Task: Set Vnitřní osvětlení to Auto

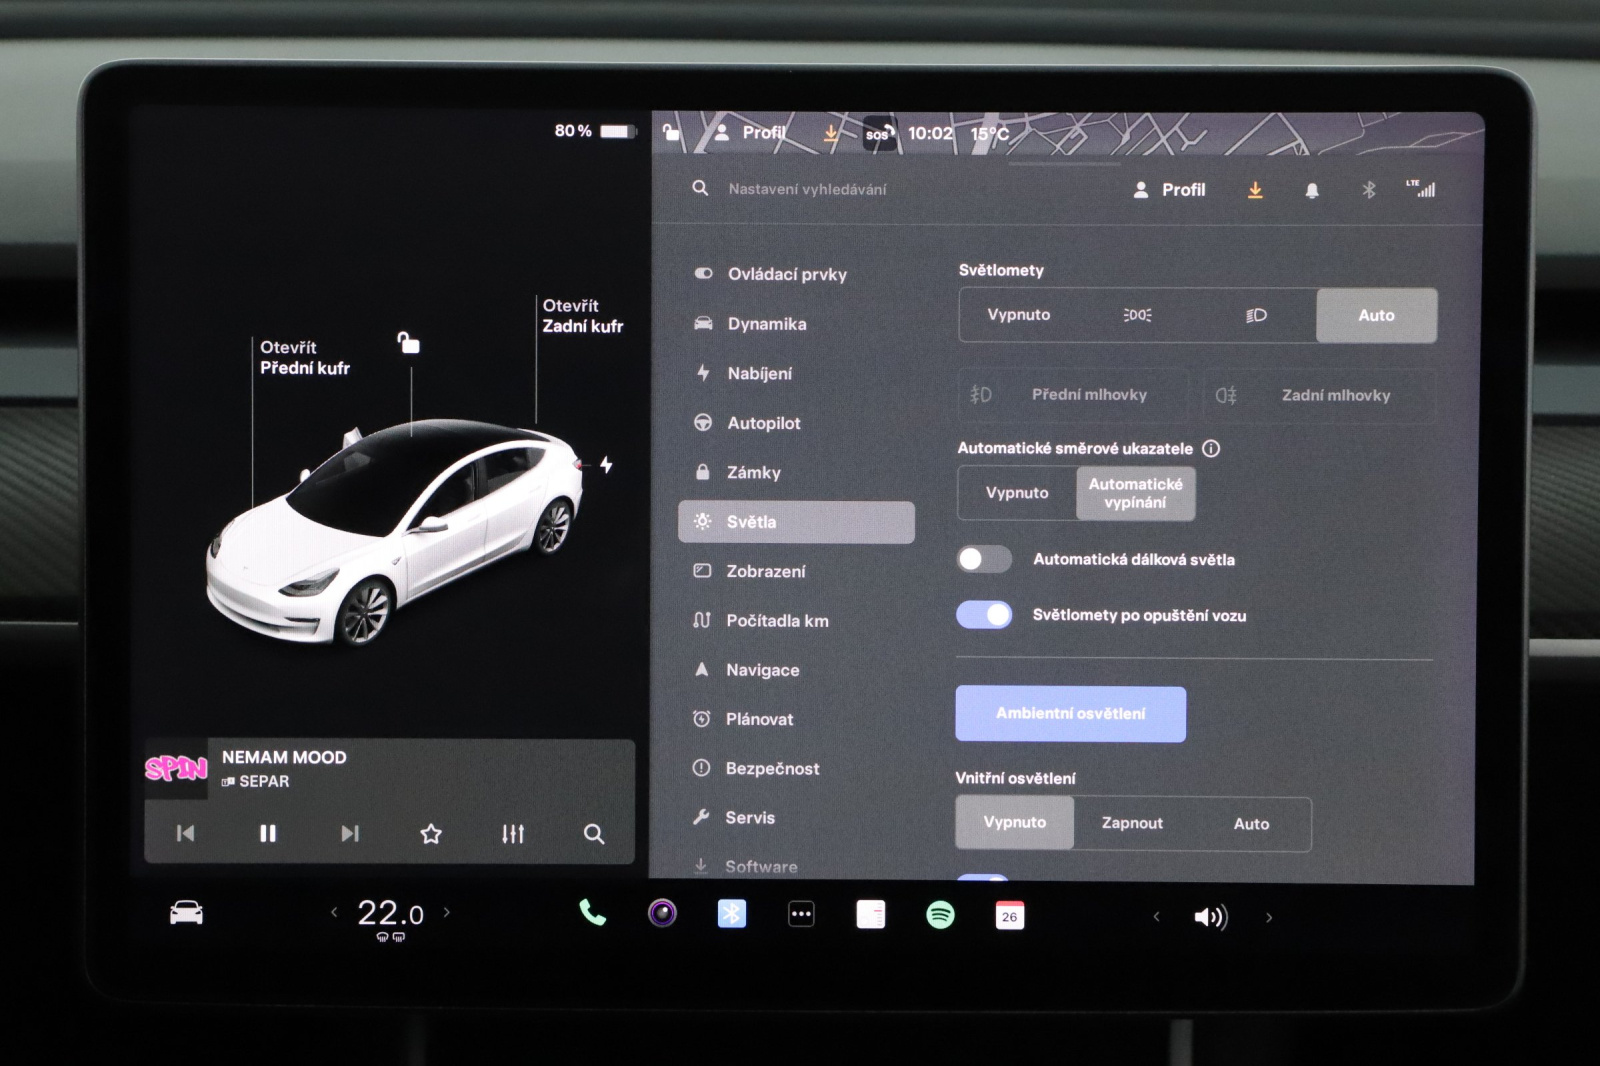Action: click(1251, 824)
